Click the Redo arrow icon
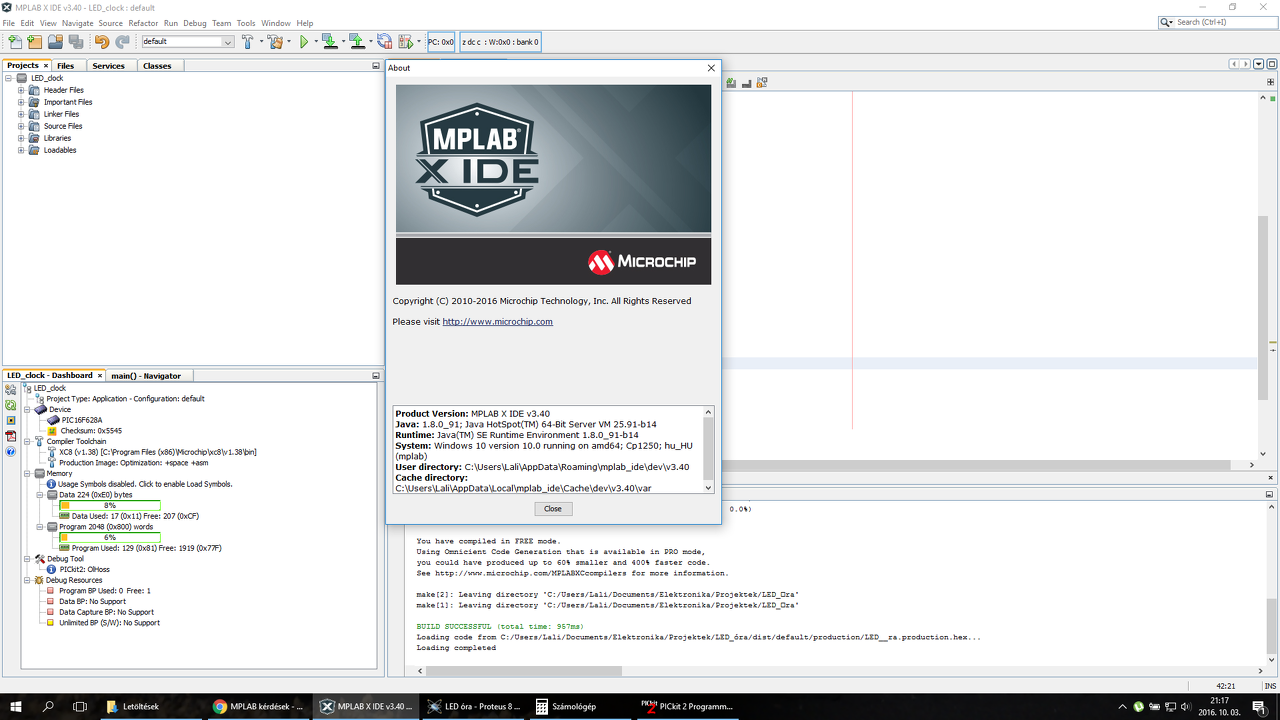This screenshot has height=720, width=1280. tap(122, 42)
